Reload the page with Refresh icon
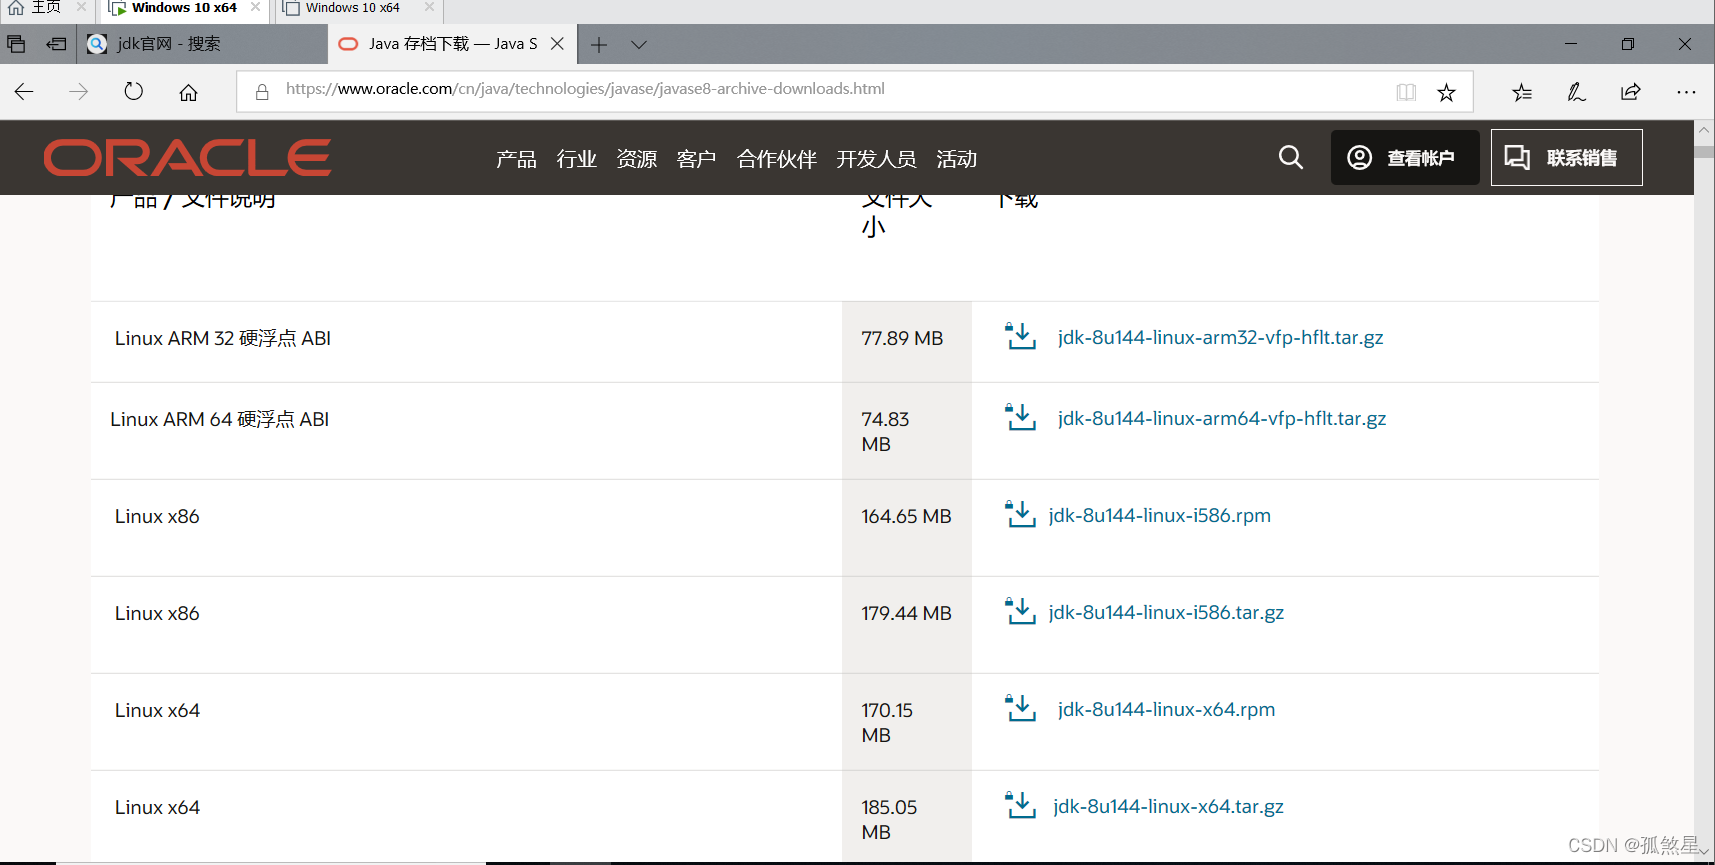 [133, 92]
